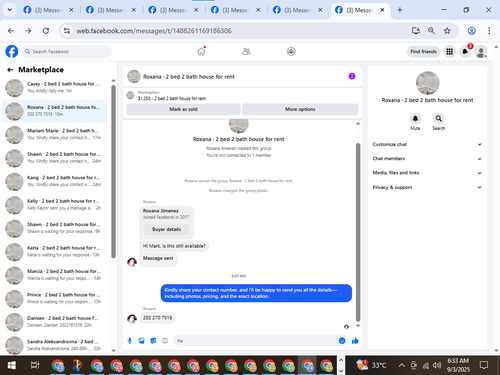Click the Mark as sold button

183,109
